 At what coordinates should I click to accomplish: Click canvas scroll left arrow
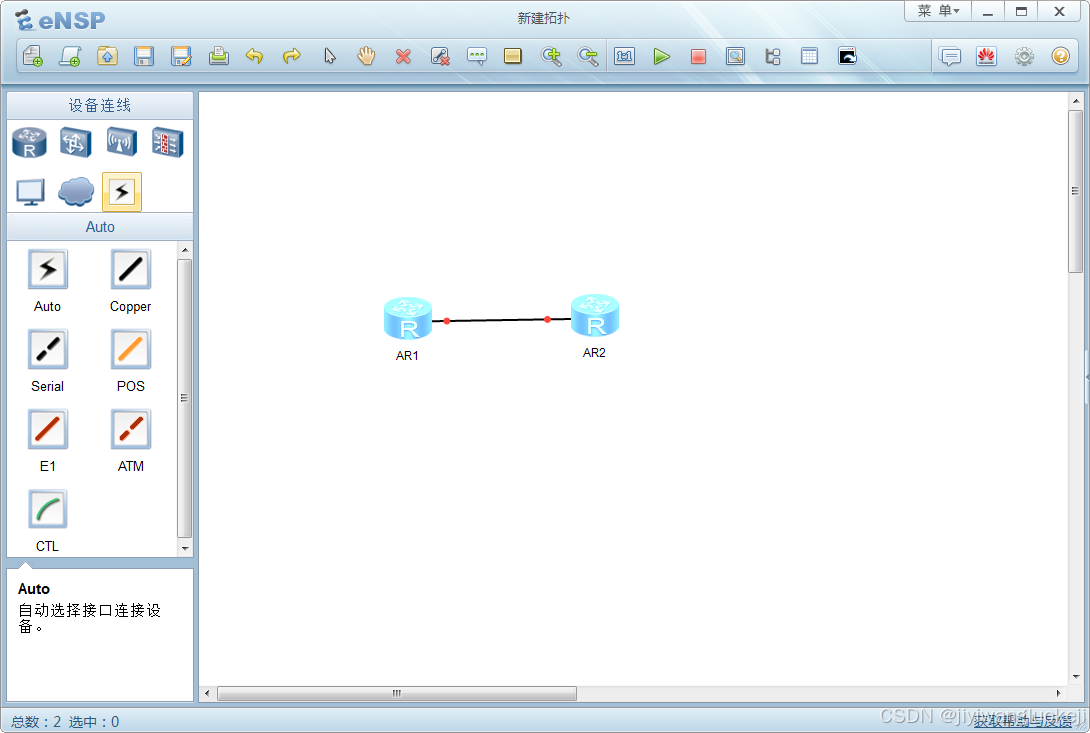pyautogui.click(x=206, y=693)
